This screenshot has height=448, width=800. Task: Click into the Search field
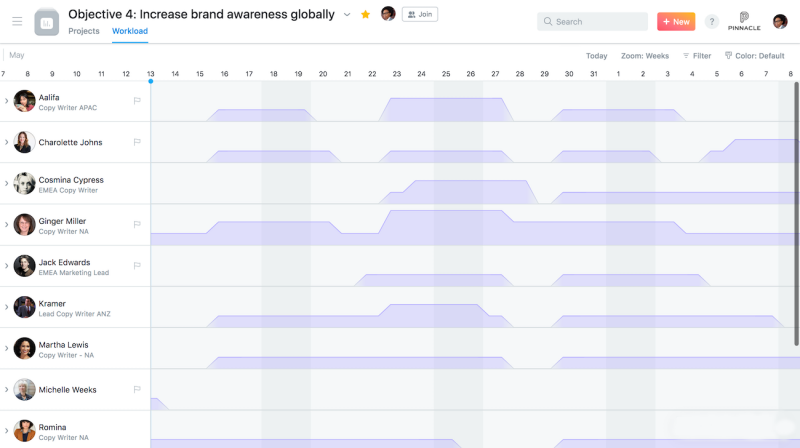tap(592, 21)
